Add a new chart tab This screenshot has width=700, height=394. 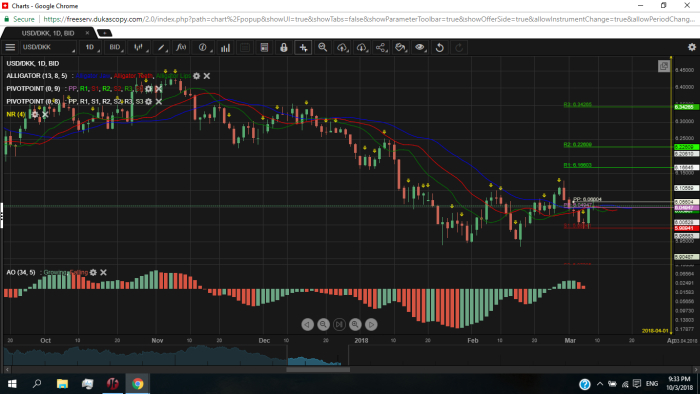pyautogui.click(x=104, y=33)
